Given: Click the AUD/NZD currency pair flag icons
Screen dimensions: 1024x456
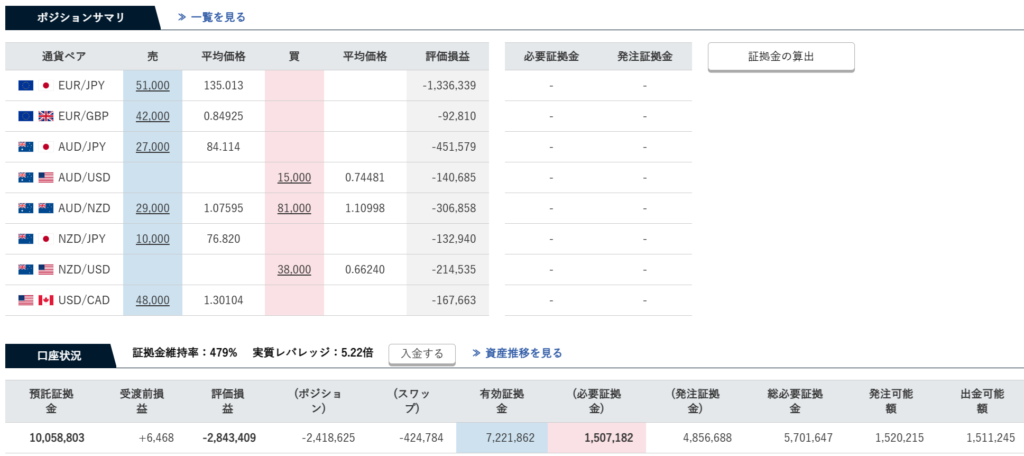Looking at the screenshot, I should (35, 208).
